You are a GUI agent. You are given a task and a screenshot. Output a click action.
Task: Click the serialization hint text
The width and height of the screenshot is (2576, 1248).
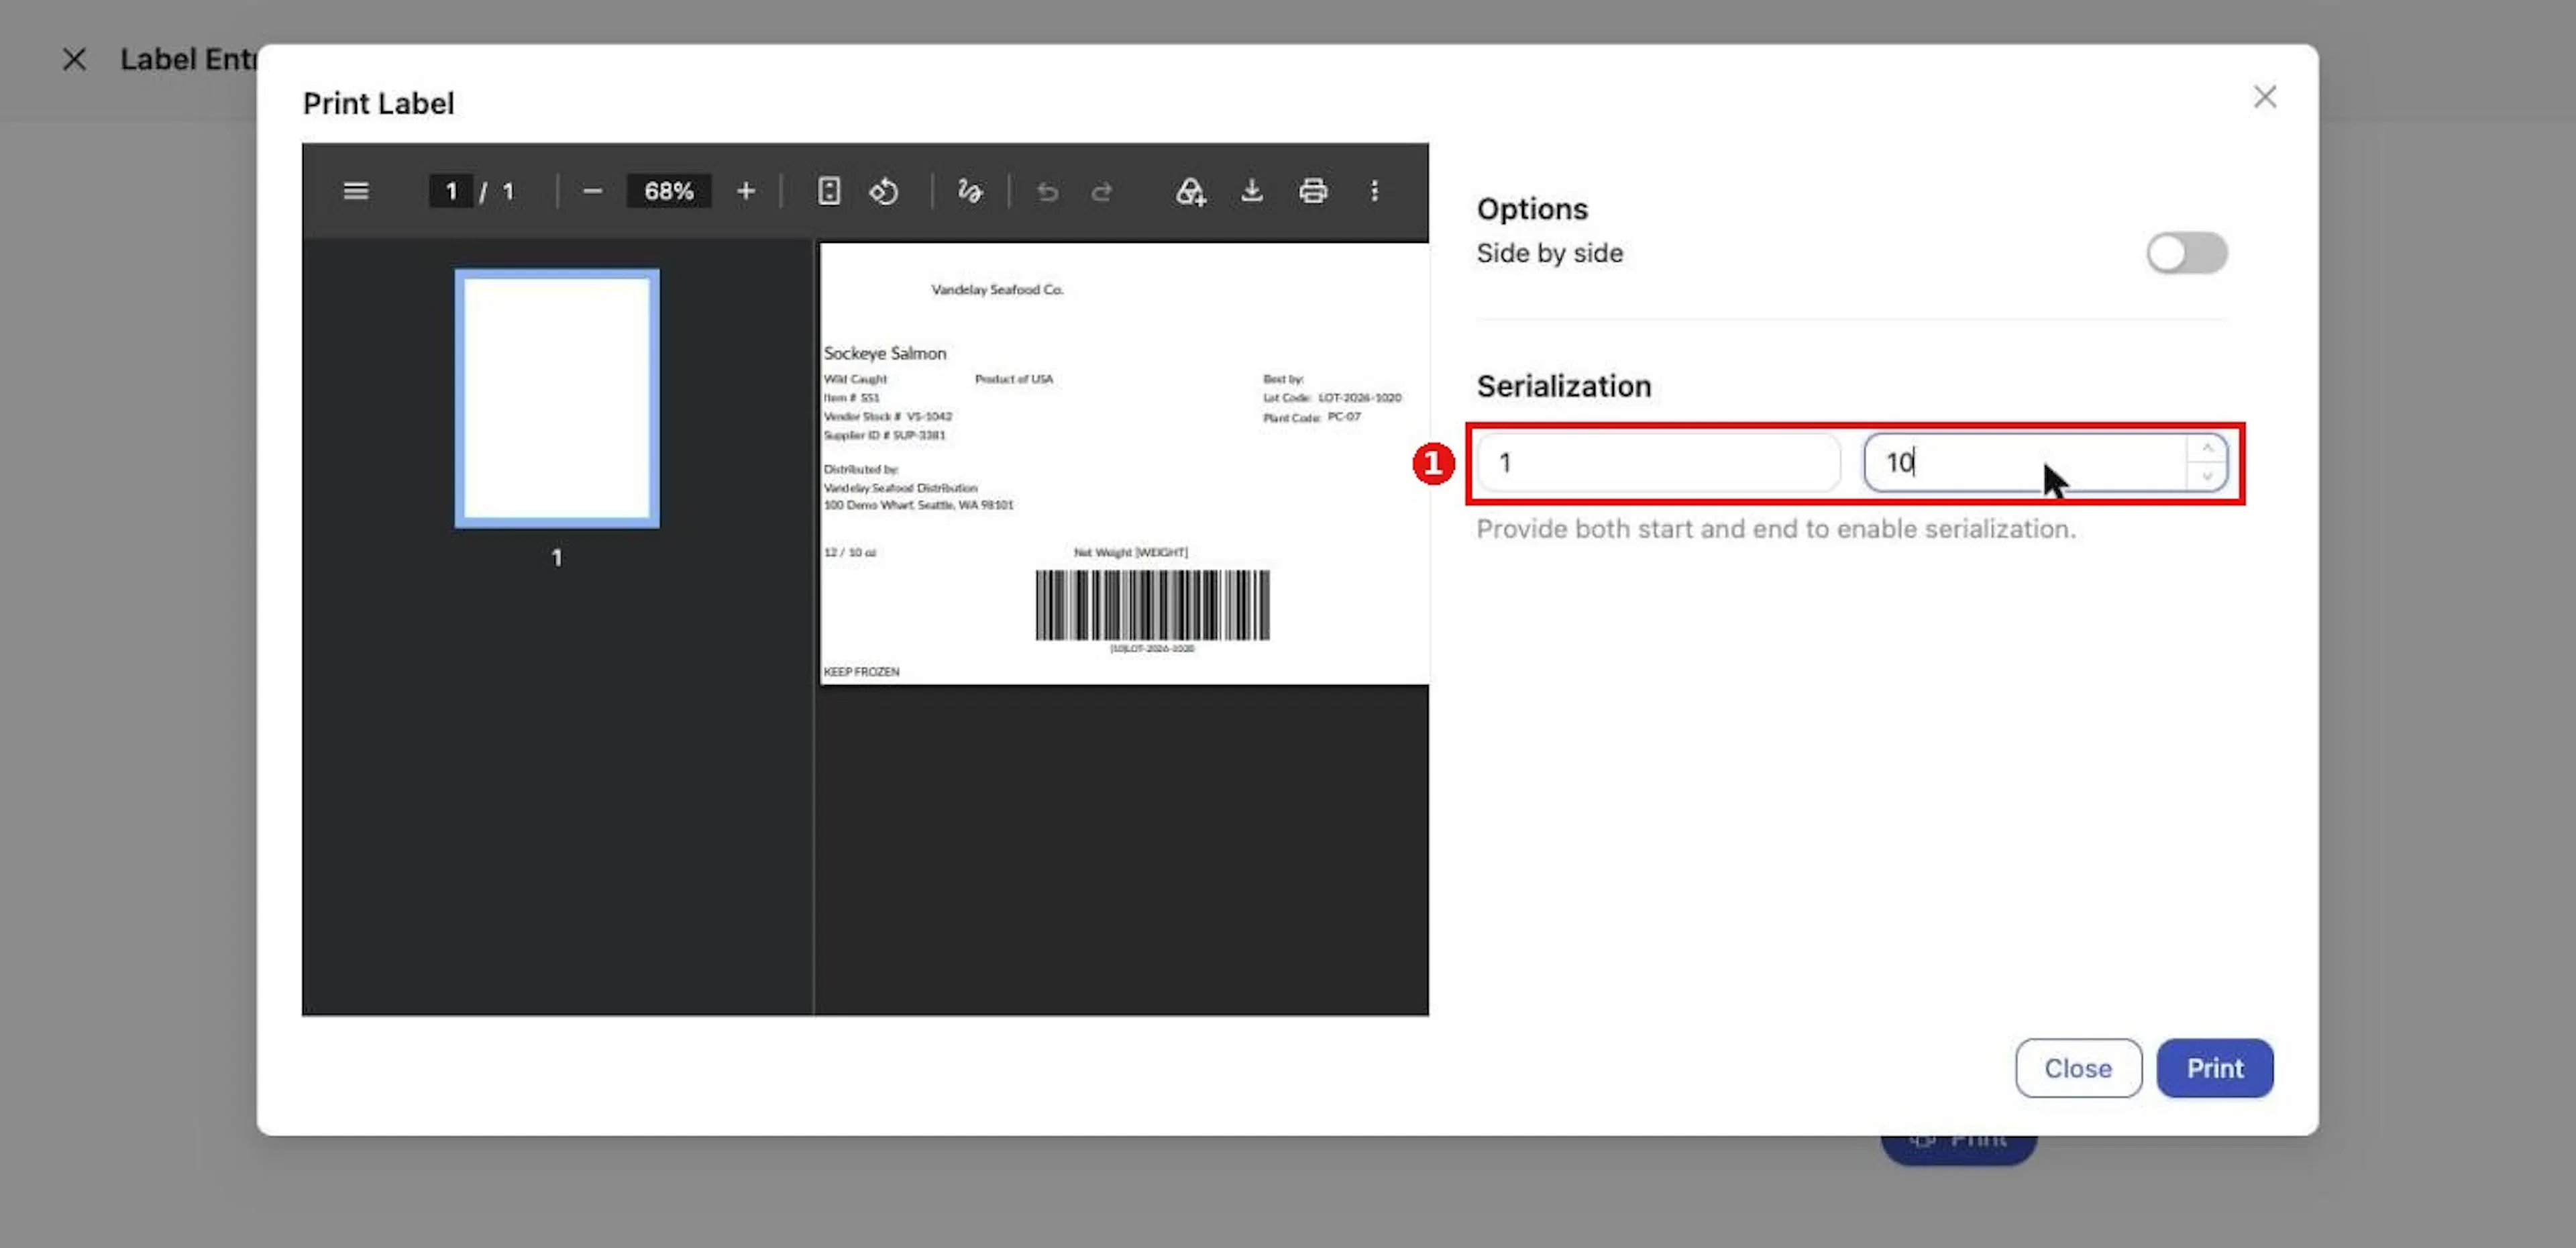[1776, 529]
